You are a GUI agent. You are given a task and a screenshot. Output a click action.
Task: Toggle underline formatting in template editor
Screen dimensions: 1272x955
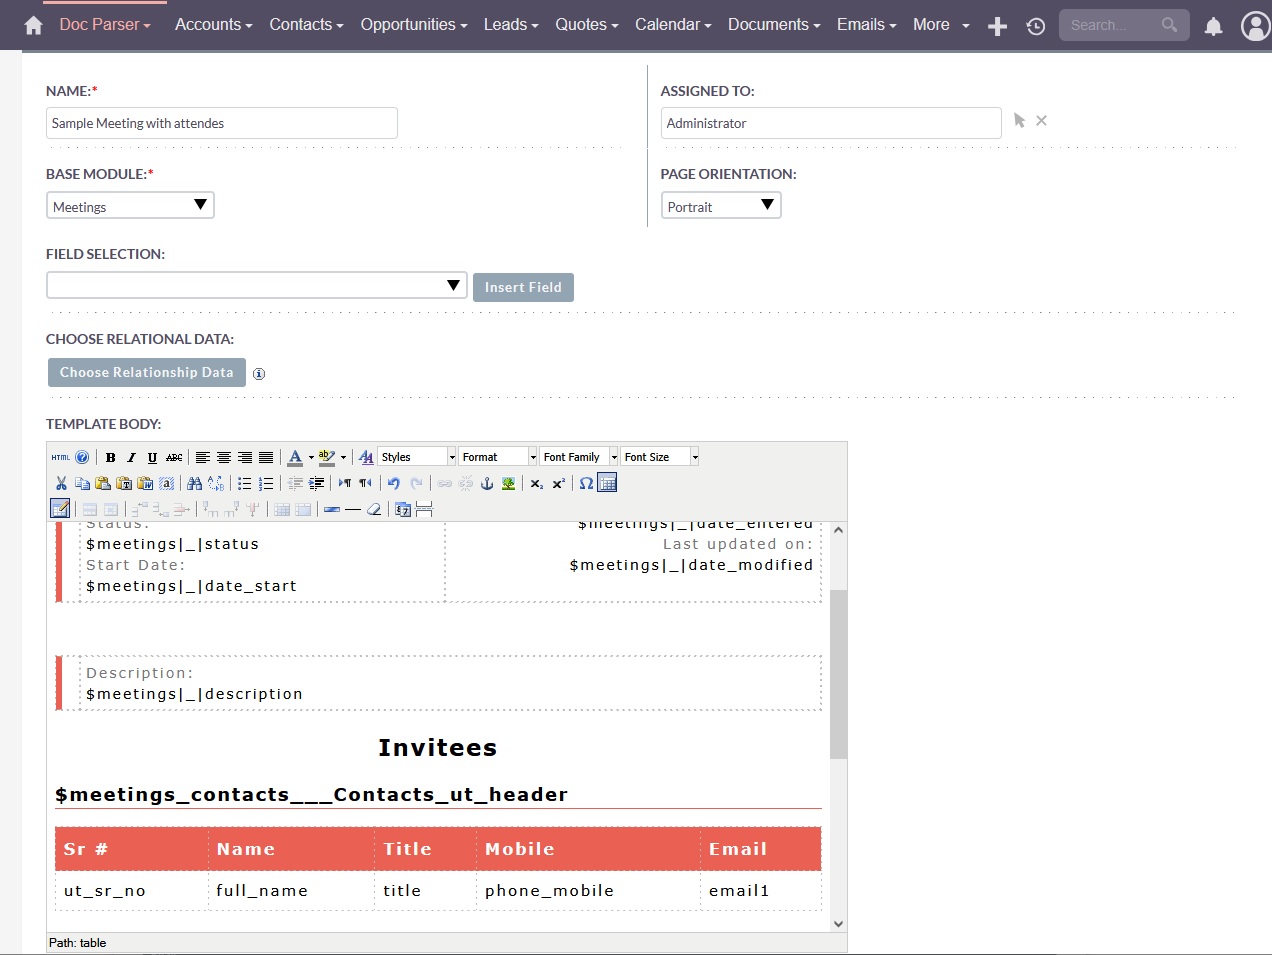pyautogui.click(x=152, y=457)
